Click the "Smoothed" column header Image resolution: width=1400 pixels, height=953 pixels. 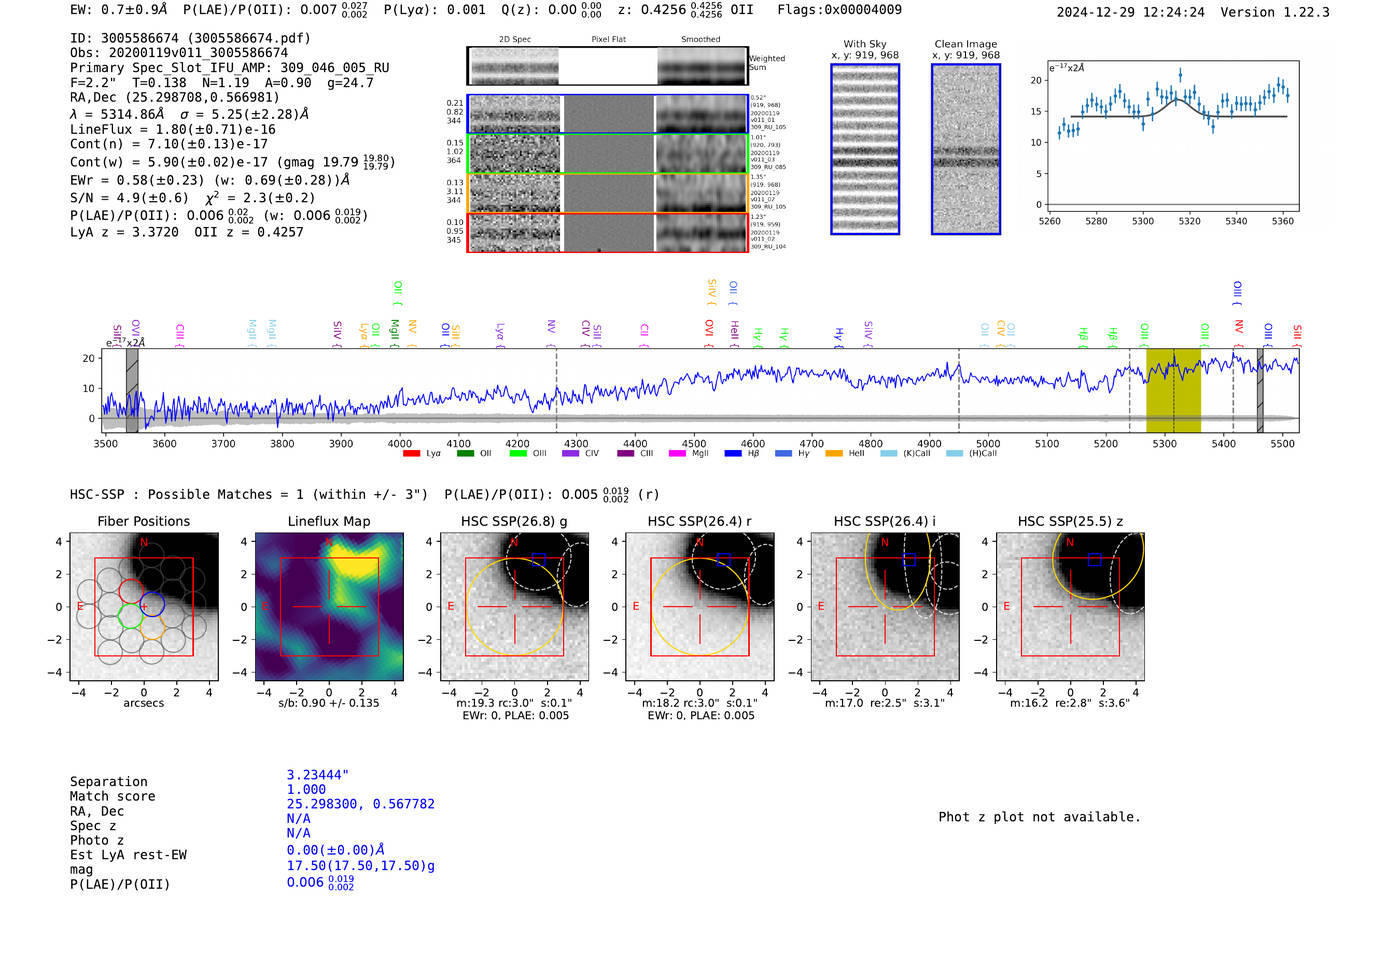pos(700,39)
